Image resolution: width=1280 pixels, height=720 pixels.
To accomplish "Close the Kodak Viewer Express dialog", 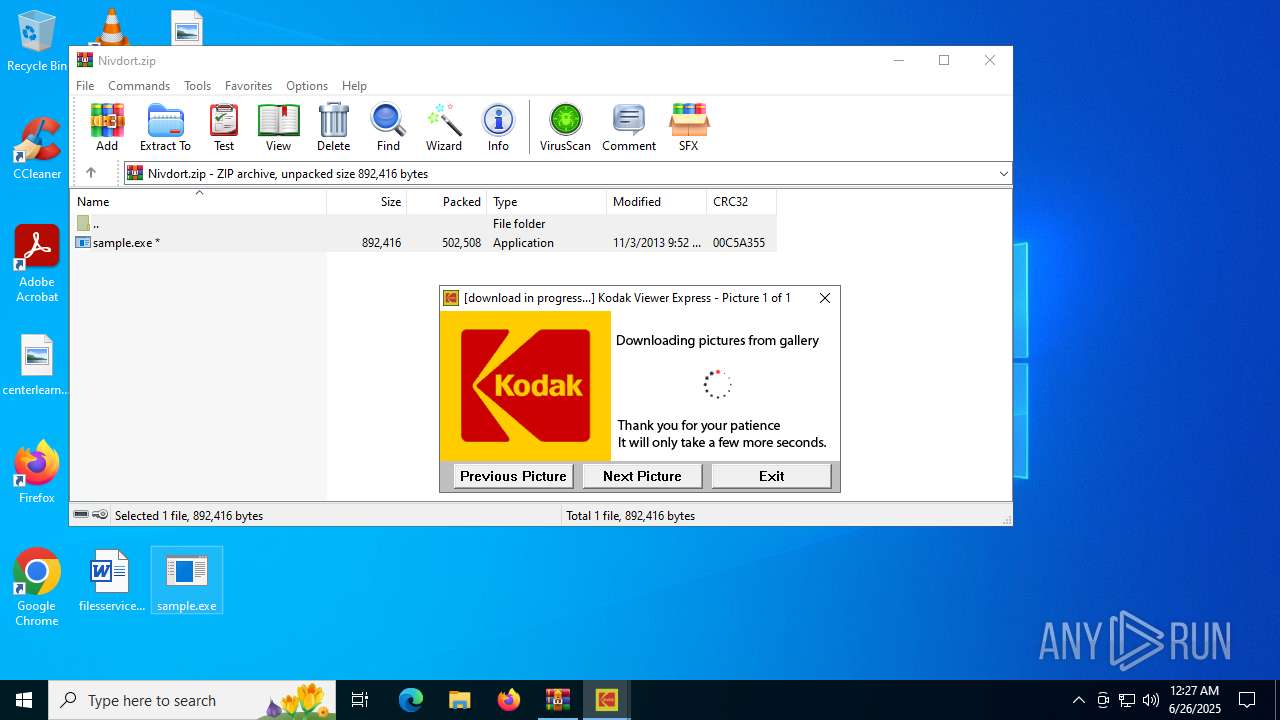I will pos(824,298).
